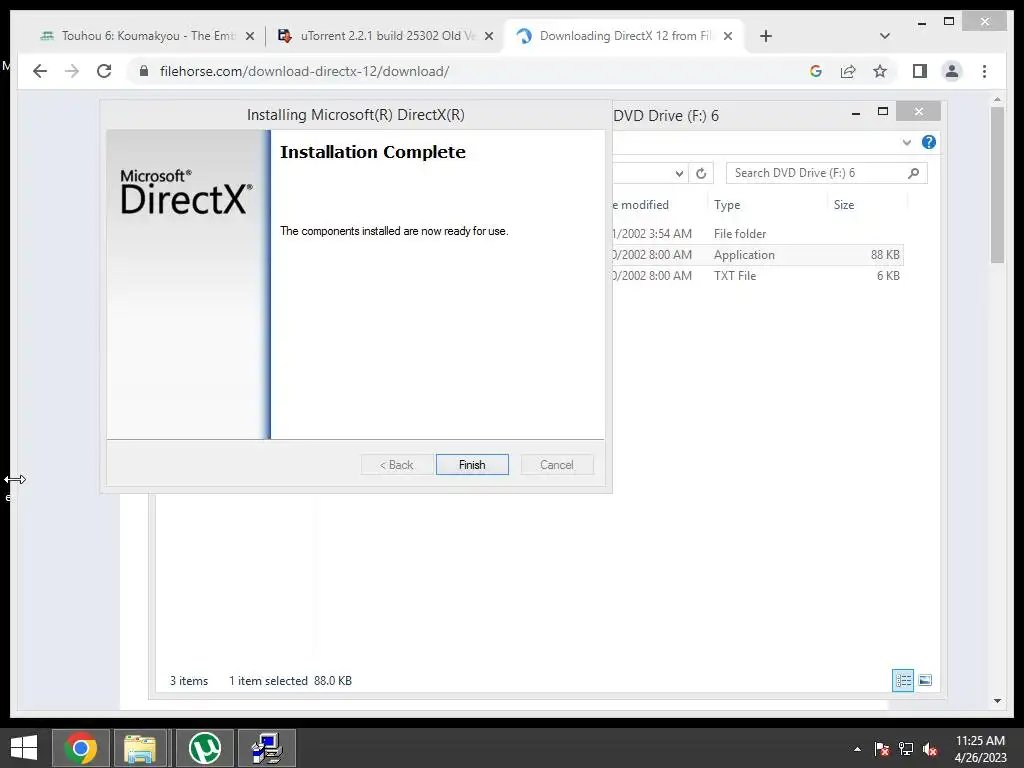Open Chrome three-dot menu
The width and height of the screenshot is (1024, 768).
pos(984,71)
